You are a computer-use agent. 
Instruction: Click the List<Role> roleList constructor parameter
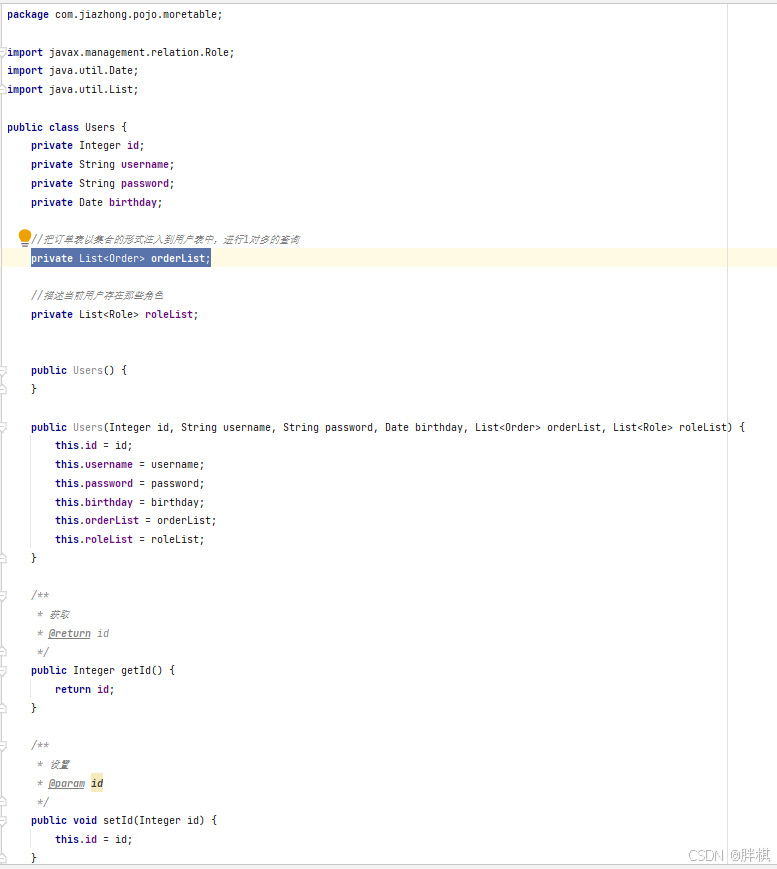tap(669, 427)
